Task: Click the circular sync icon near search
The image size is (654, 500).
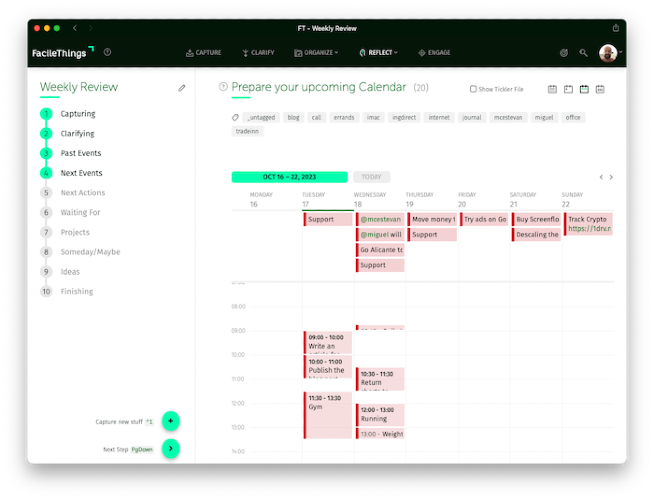Action: pyautogui.click(x=564, y=53)
